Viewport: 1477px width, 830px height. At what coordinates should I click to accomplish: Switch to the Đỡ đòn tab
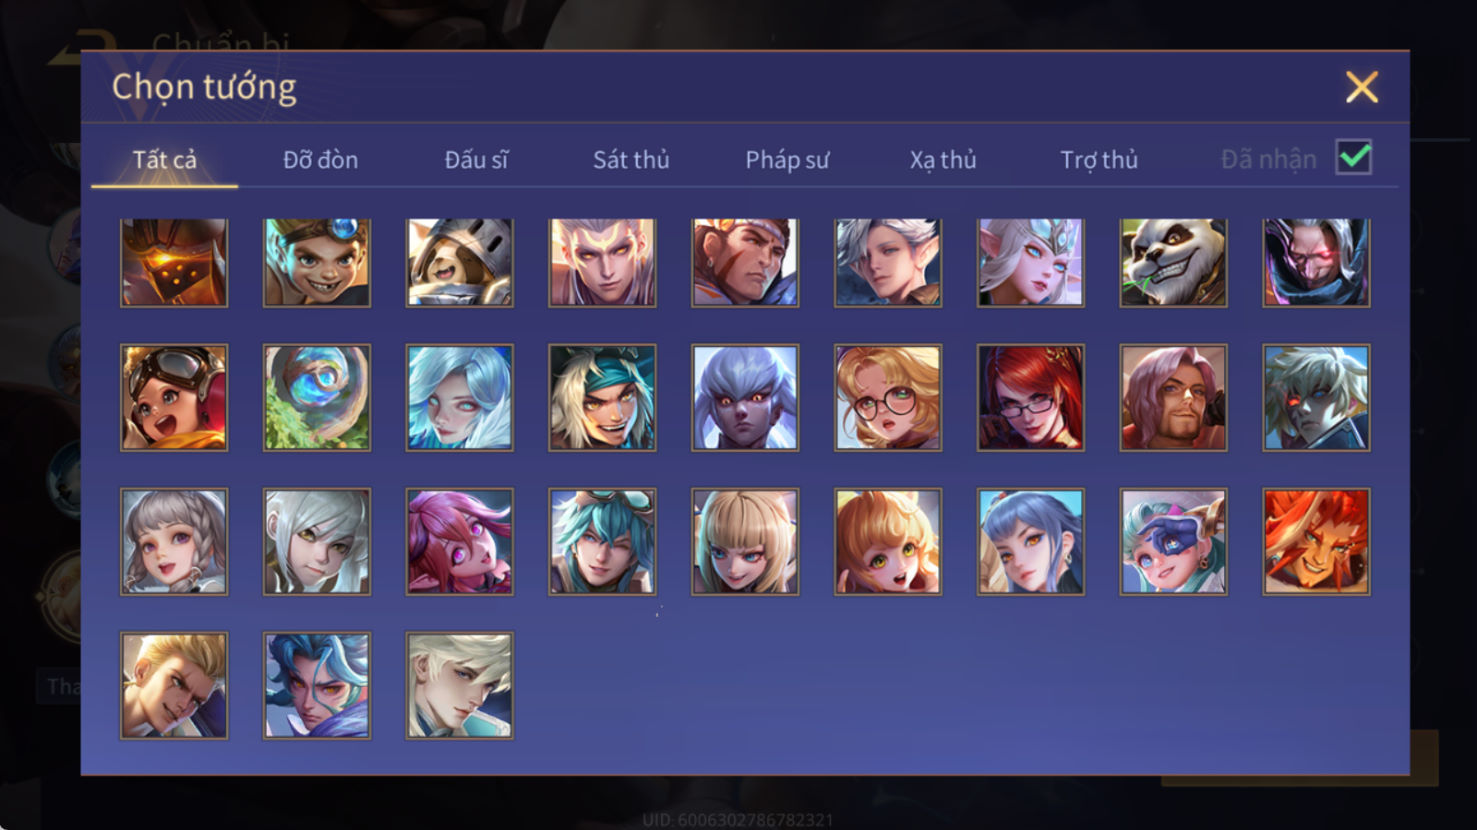click(x=320, y=160)
